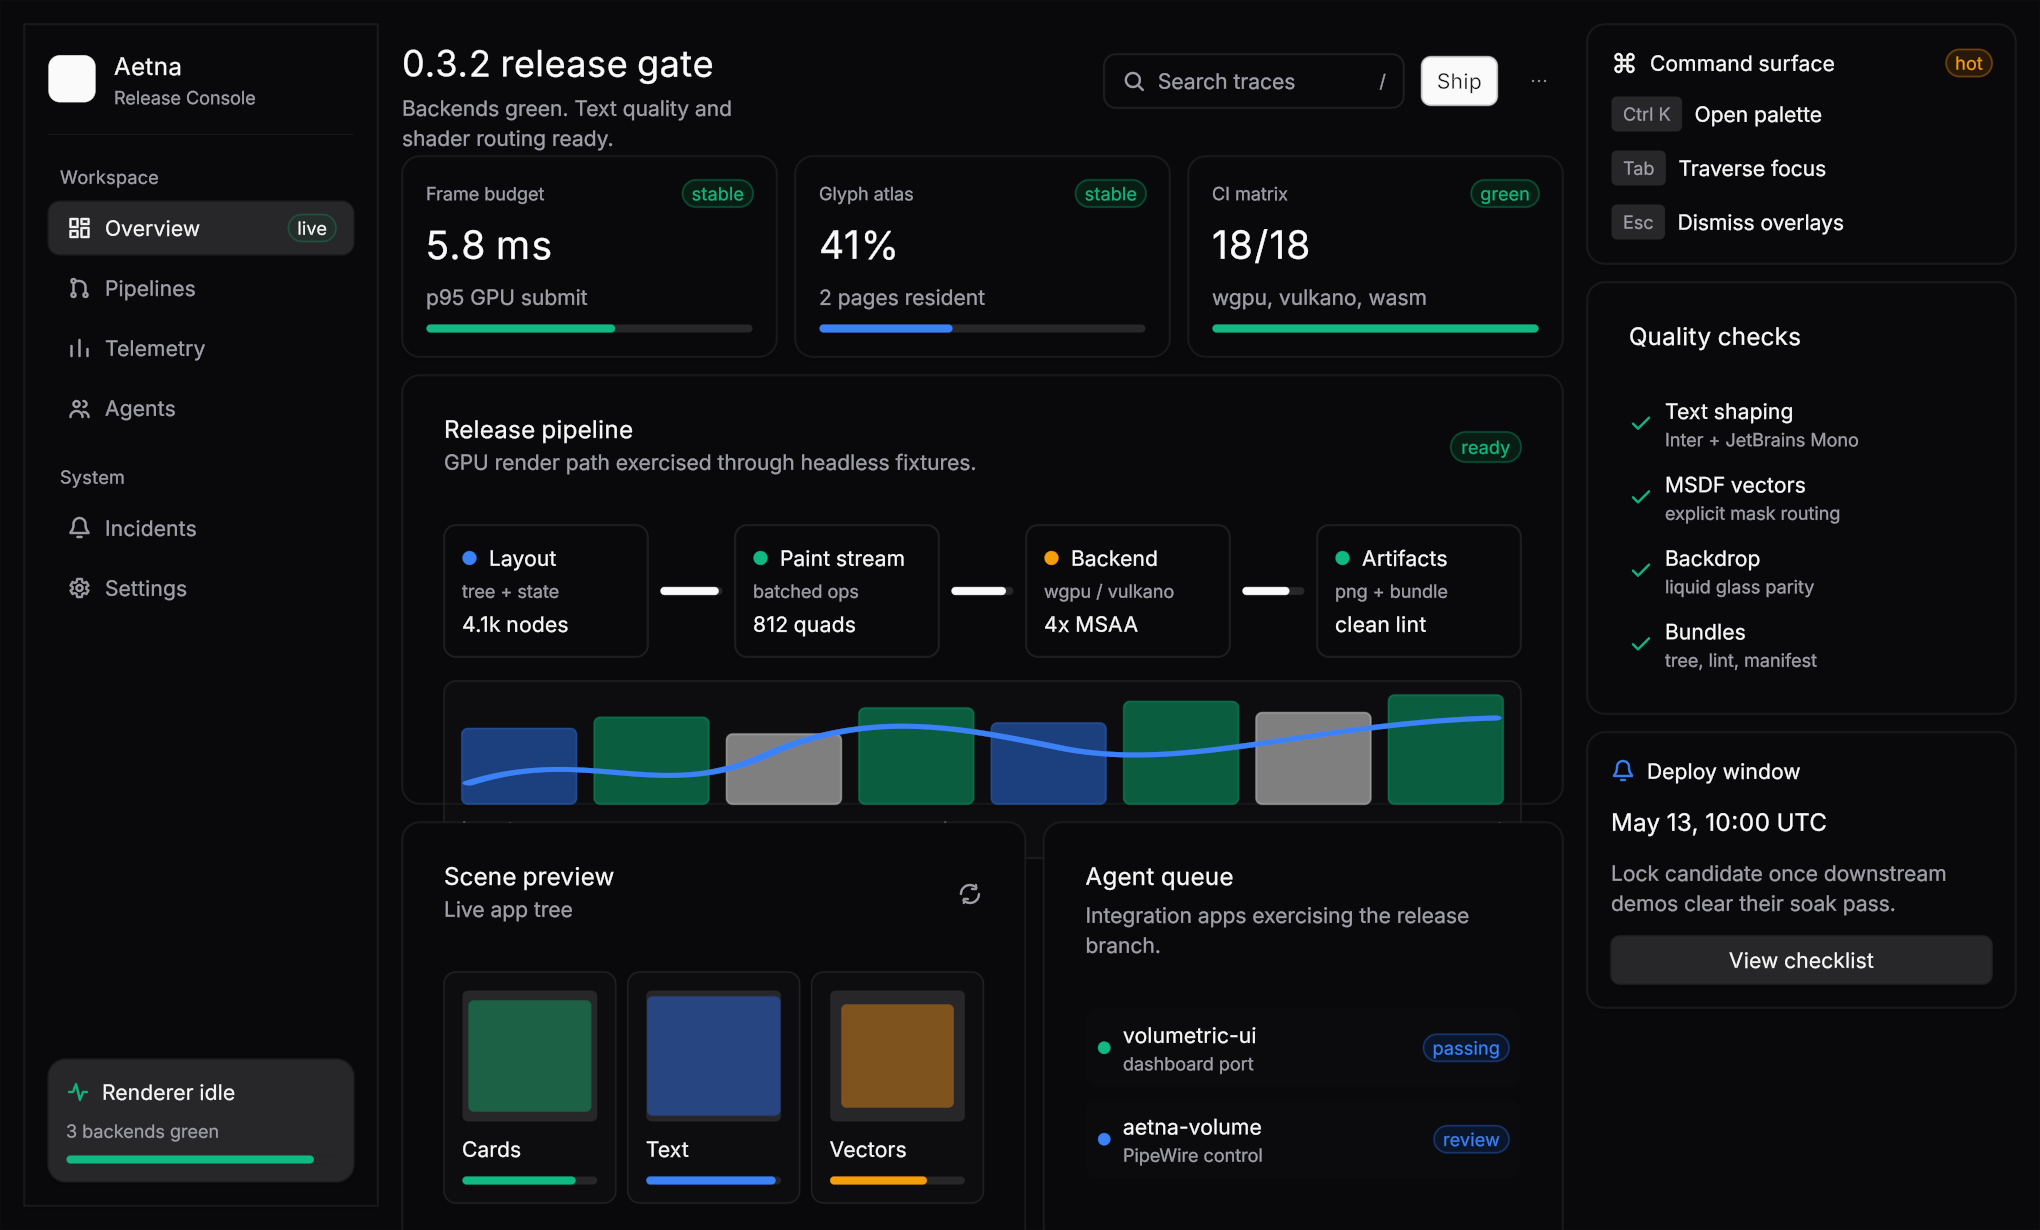Click the Ctrl K key badge
Image resolution: width=2040 pixels, height=1230 pixels.
click(1646, 114)
